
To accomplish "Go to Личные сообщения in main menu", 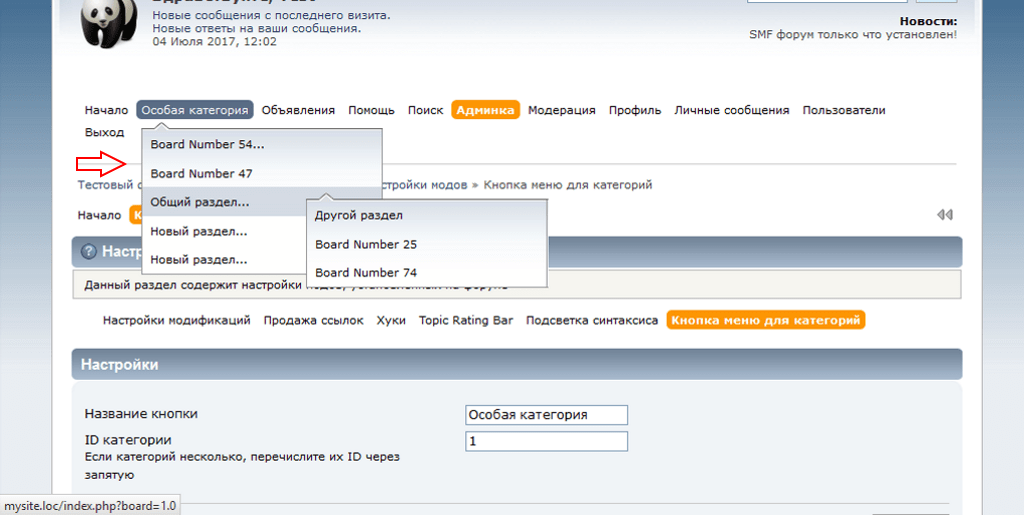I will (x=731, y=110).
